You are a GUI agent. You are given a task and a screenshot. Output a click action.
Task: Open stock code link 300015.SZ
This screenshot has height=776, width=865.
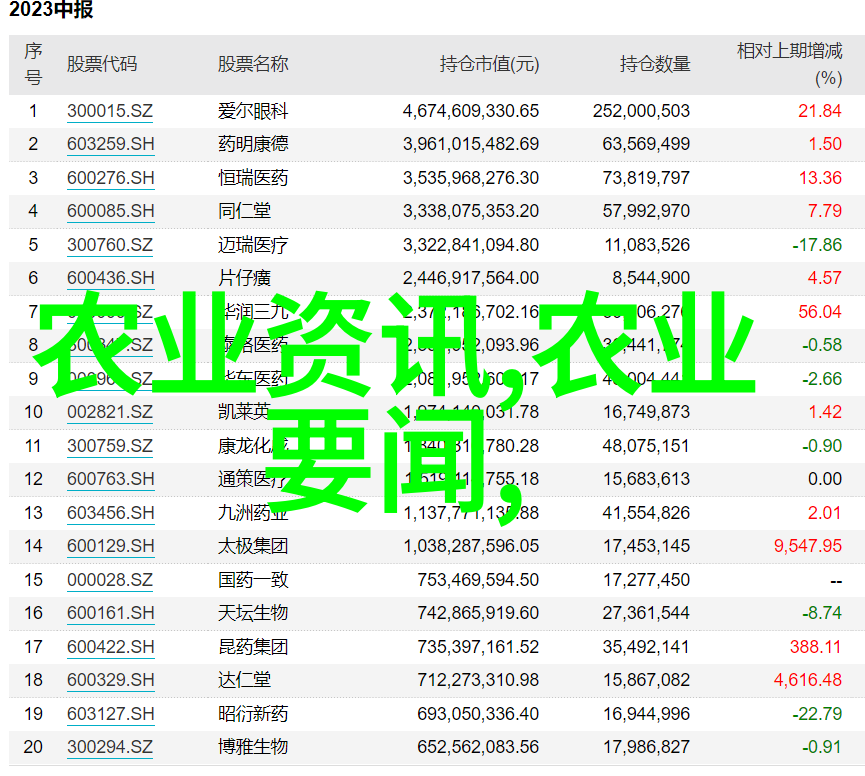coord(110,111)
